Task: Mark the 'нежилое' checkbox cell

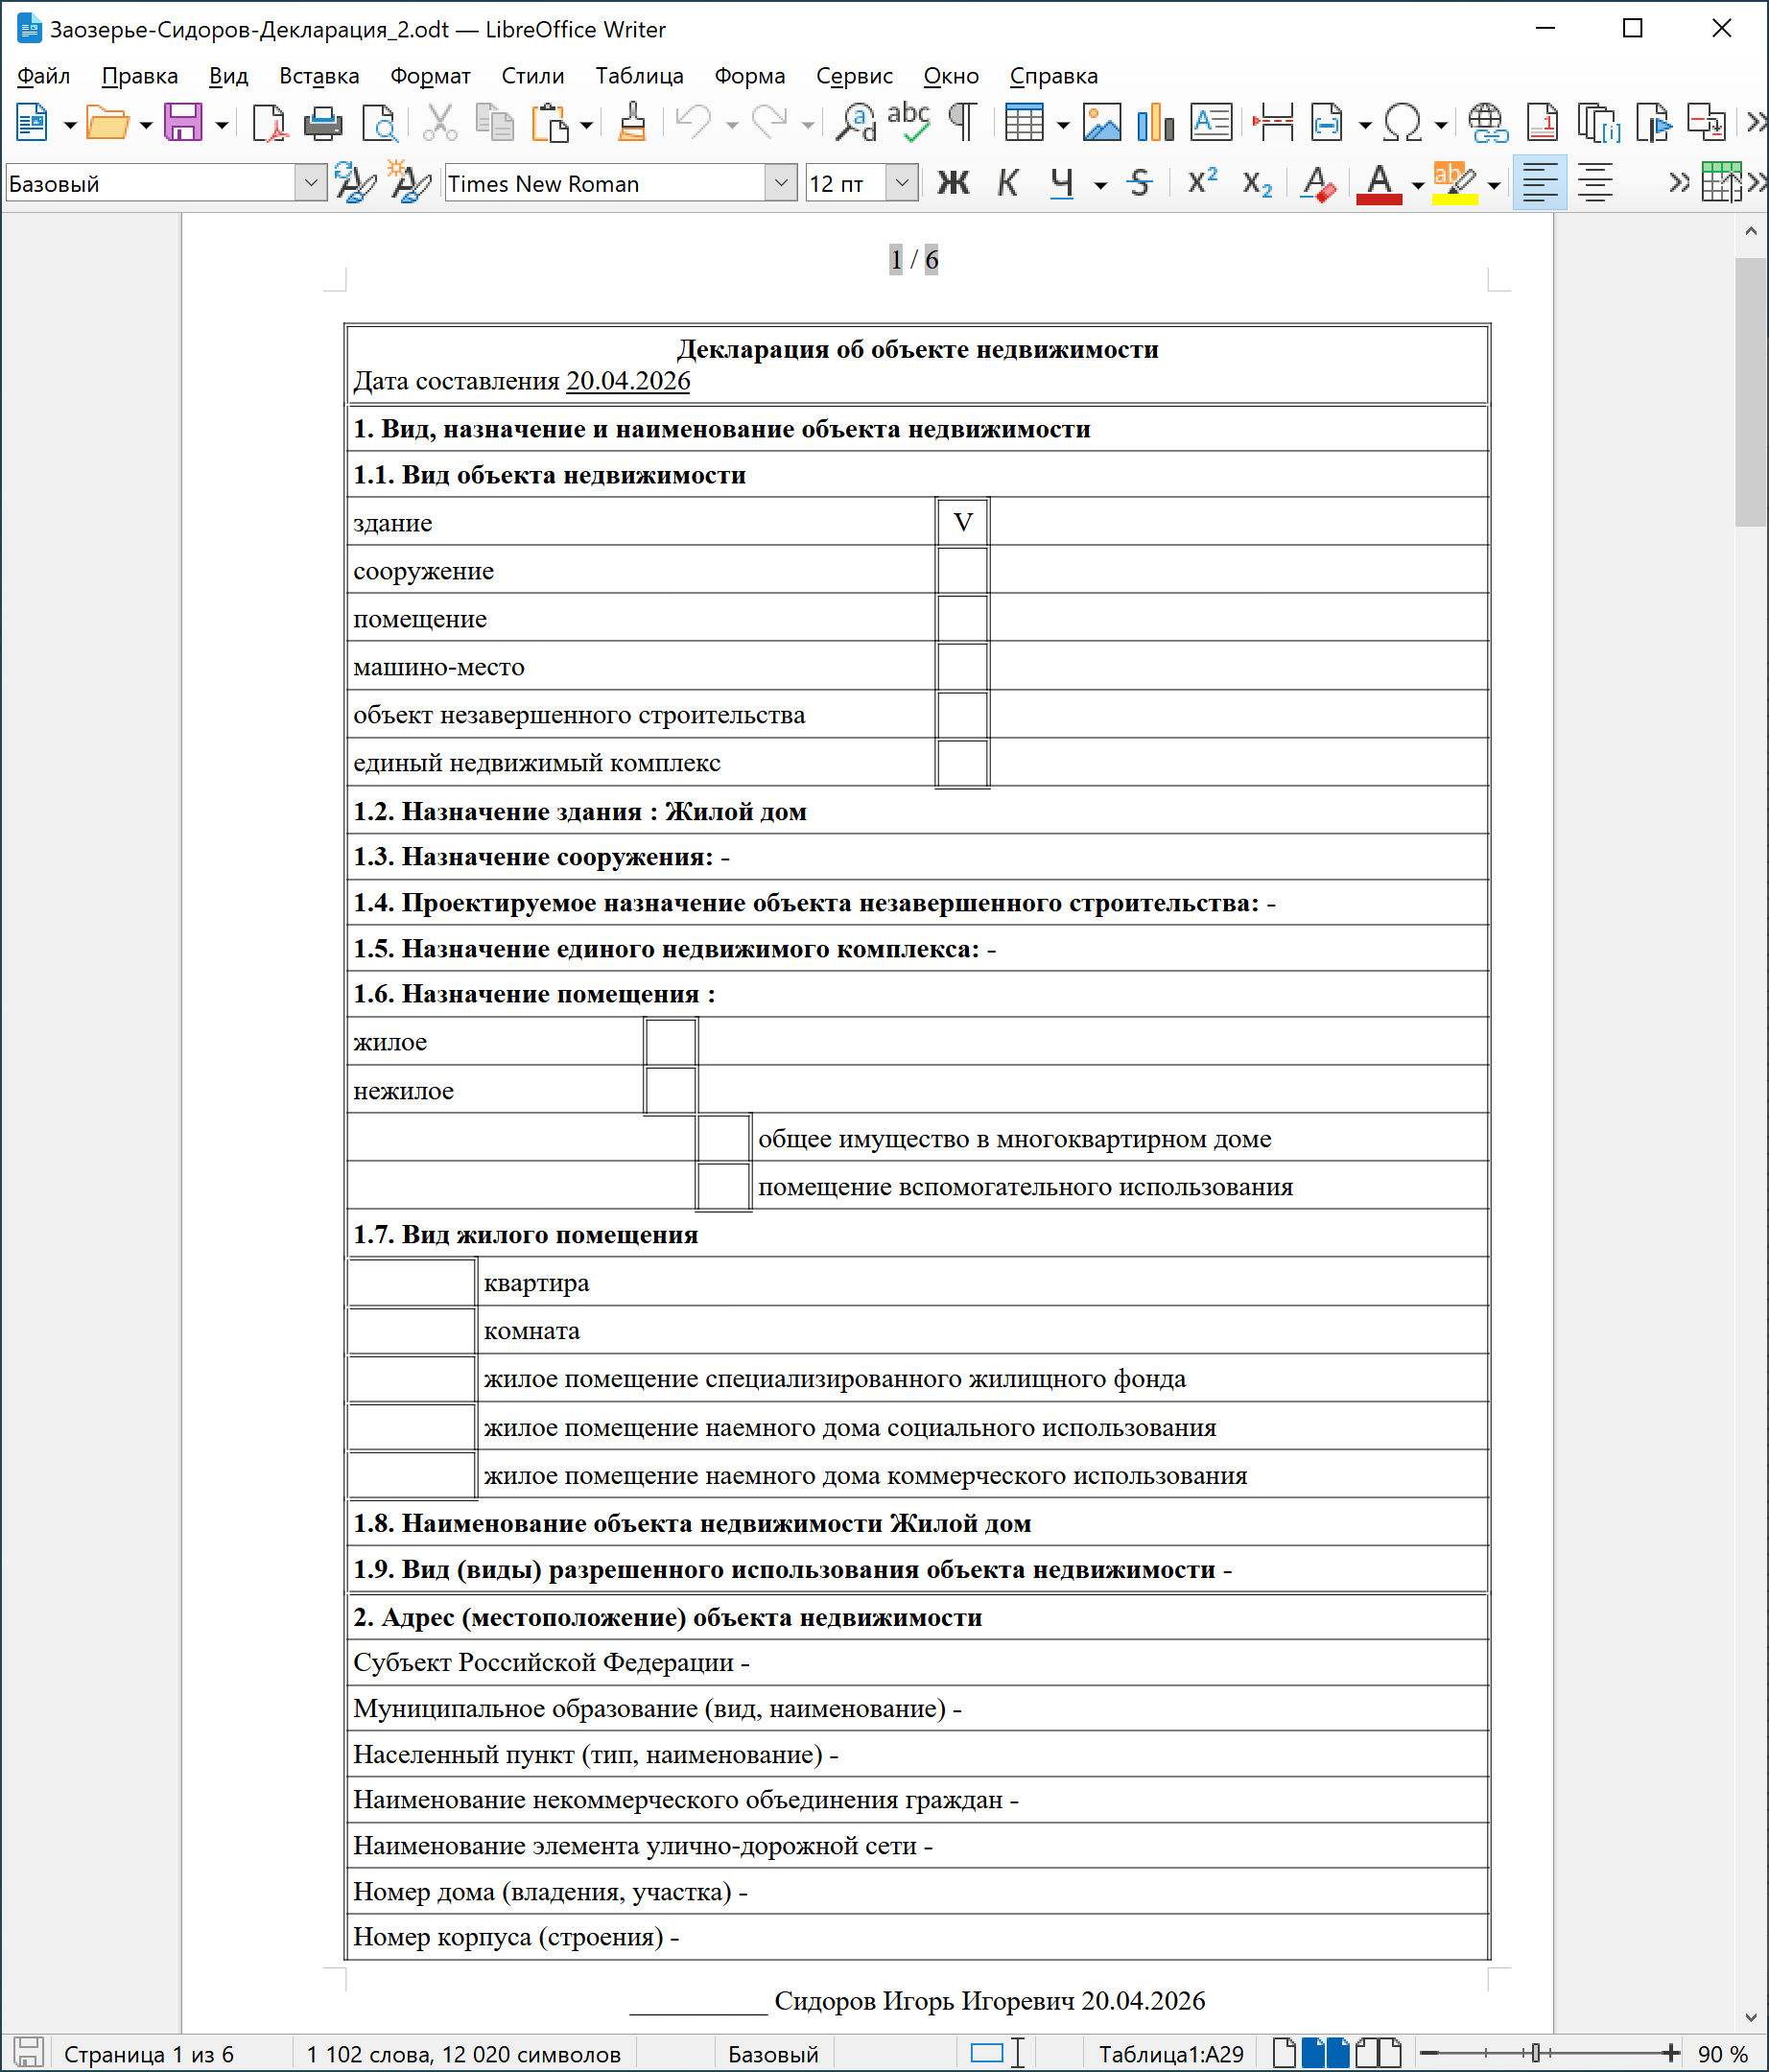Action: pos(670,1090)
